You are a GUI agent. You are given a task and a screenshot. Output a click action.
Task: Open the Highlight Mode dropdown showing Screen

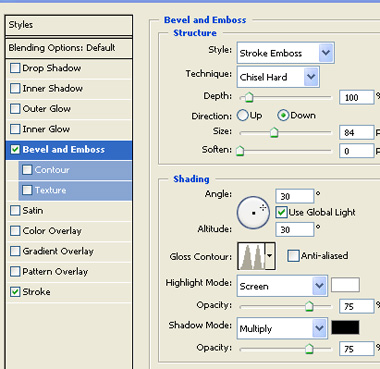282,286
